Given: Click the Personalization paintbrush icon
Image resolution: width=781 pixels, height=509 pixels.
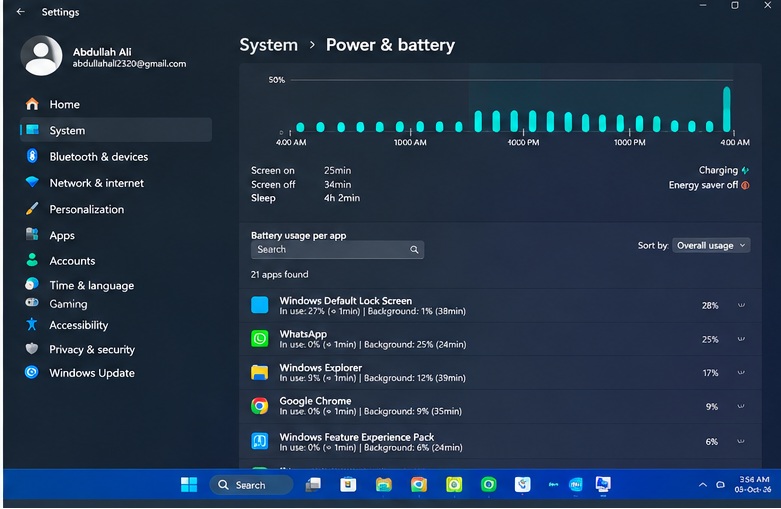Looking at the screenshot, I should (x=32, y=209).
